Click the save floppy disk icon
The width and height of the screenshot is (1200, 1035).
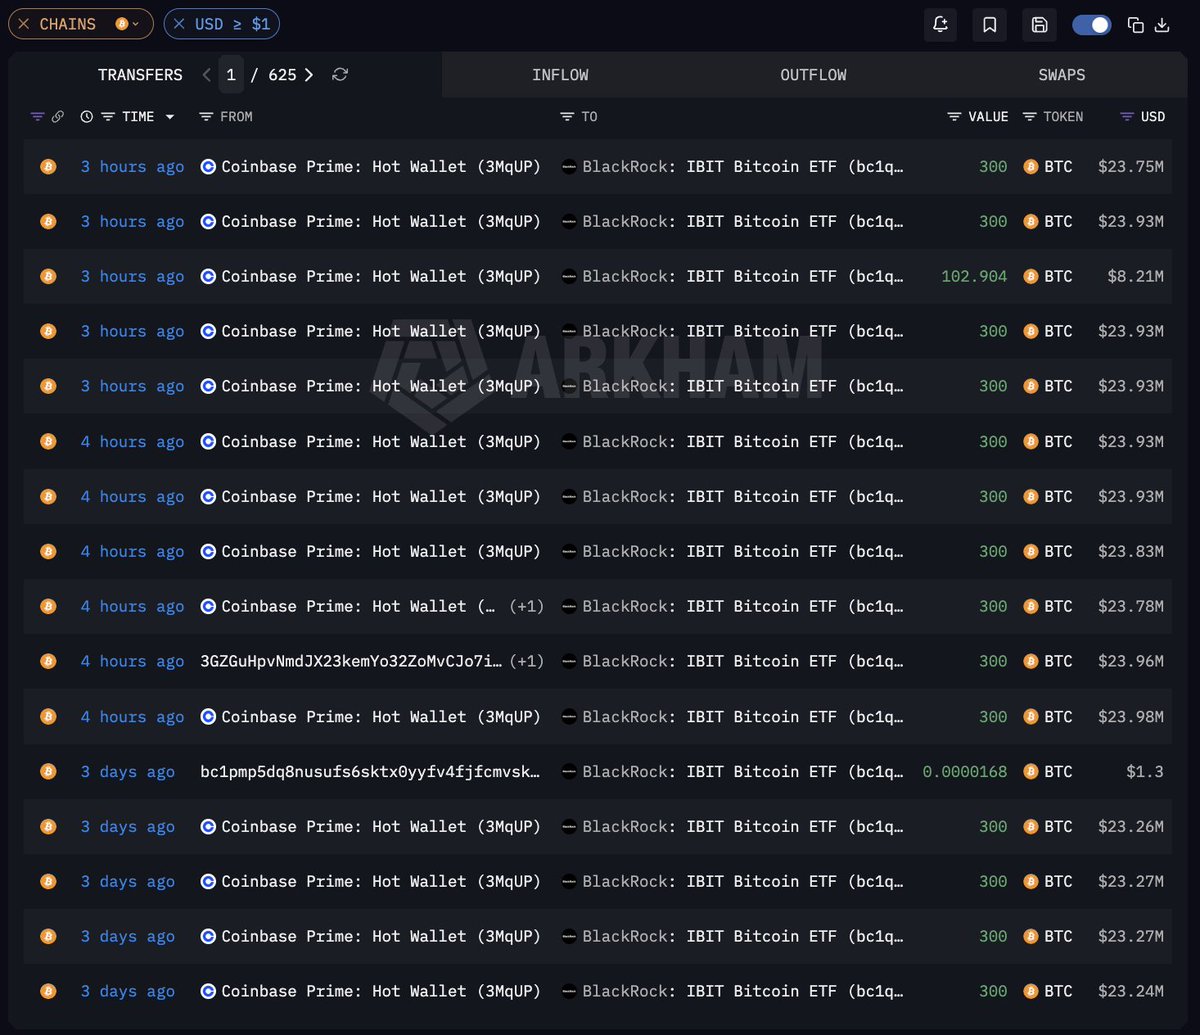[1039, 25]
